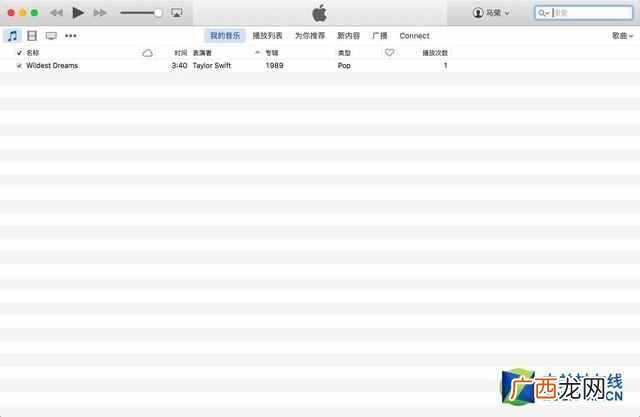Select the Wildest Dreams song title
640x417 pixels.
(52, 65)
